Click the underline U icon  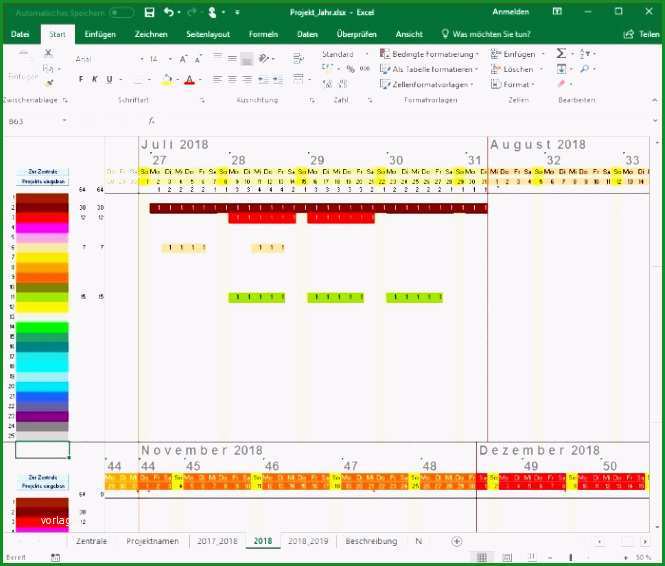click(109, 79)
